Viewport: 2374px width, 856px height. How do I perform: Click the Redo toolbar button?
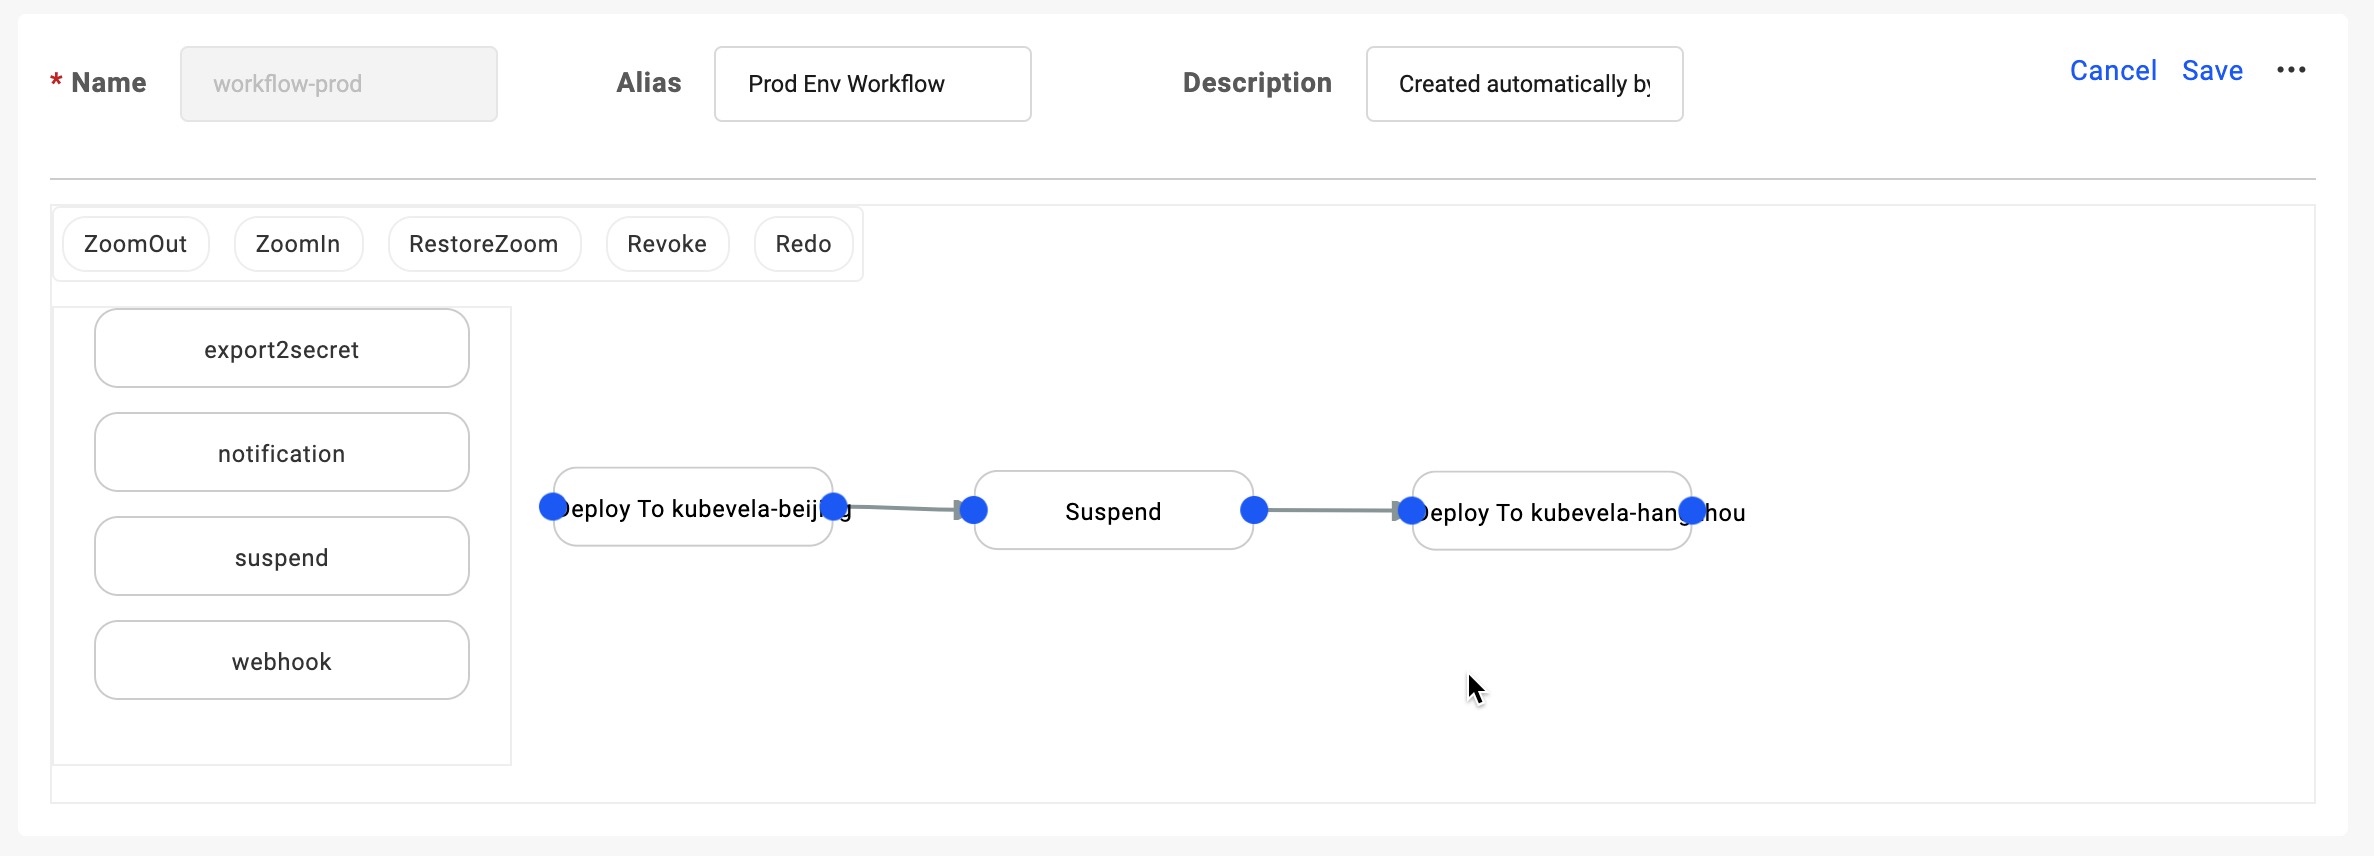pos(803,244)
